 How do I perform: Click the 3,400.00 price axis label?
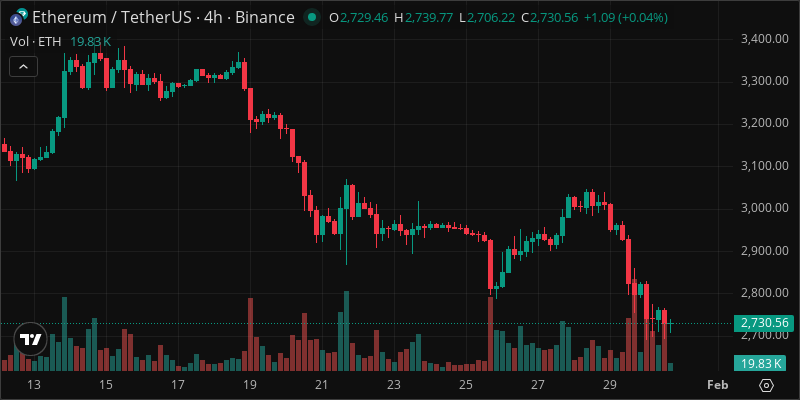(764, 38)
